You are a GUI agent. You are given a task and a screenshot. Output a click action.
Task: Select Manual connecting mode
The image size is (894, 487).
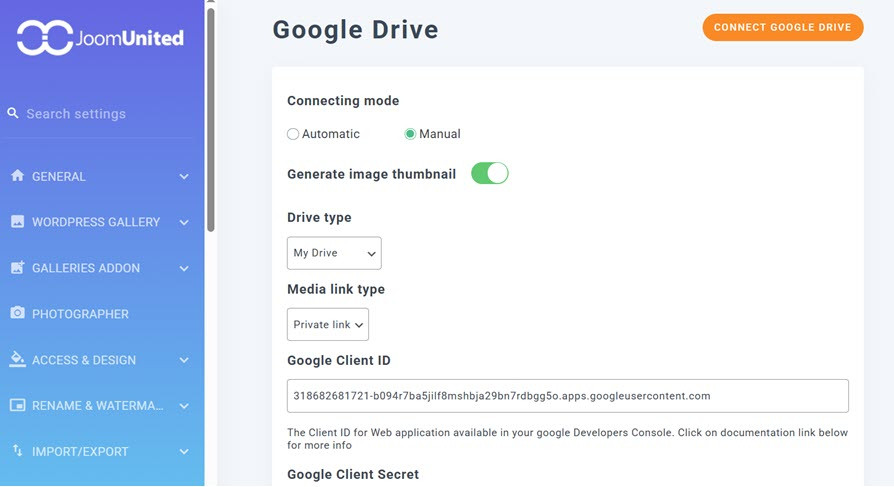pos(410,134)
